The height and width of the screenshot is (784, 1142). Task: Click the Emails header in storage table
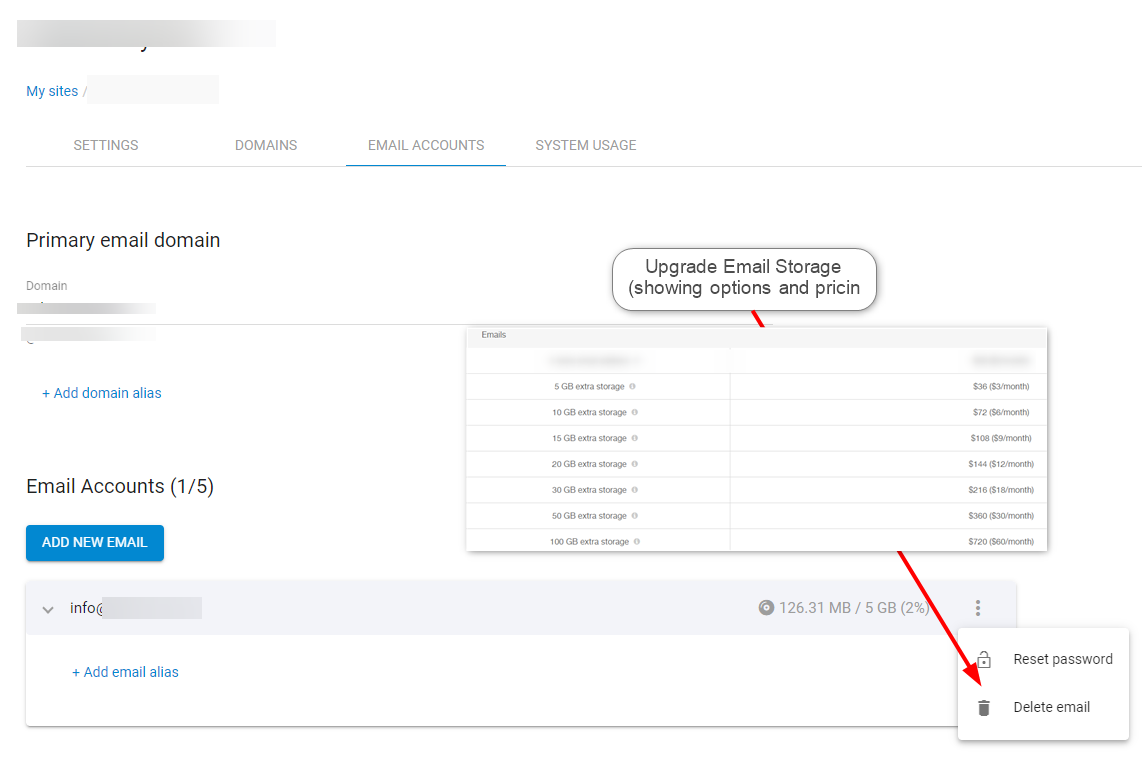[494, 335]
